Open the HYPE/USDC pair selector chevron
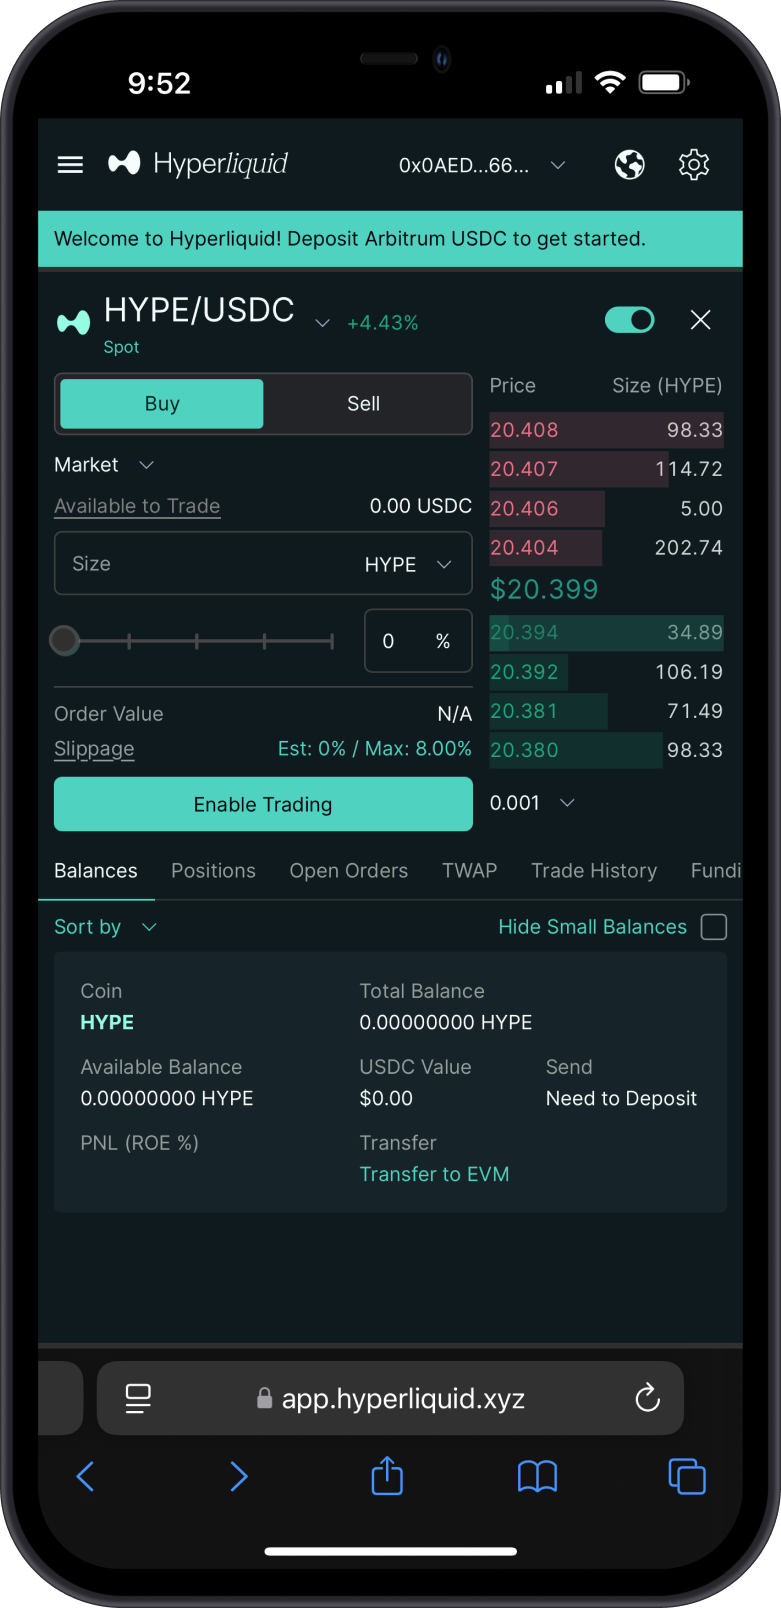The image size is (781, 1608). [322, 323]
